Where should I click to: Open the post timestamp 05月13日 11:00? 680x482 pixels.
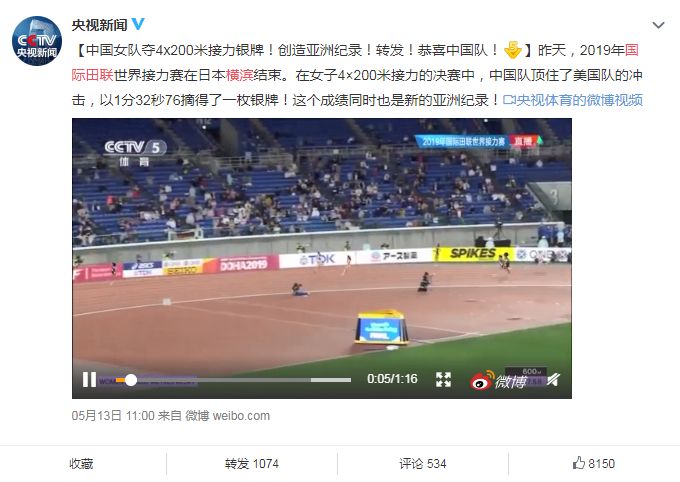point(113,416)
